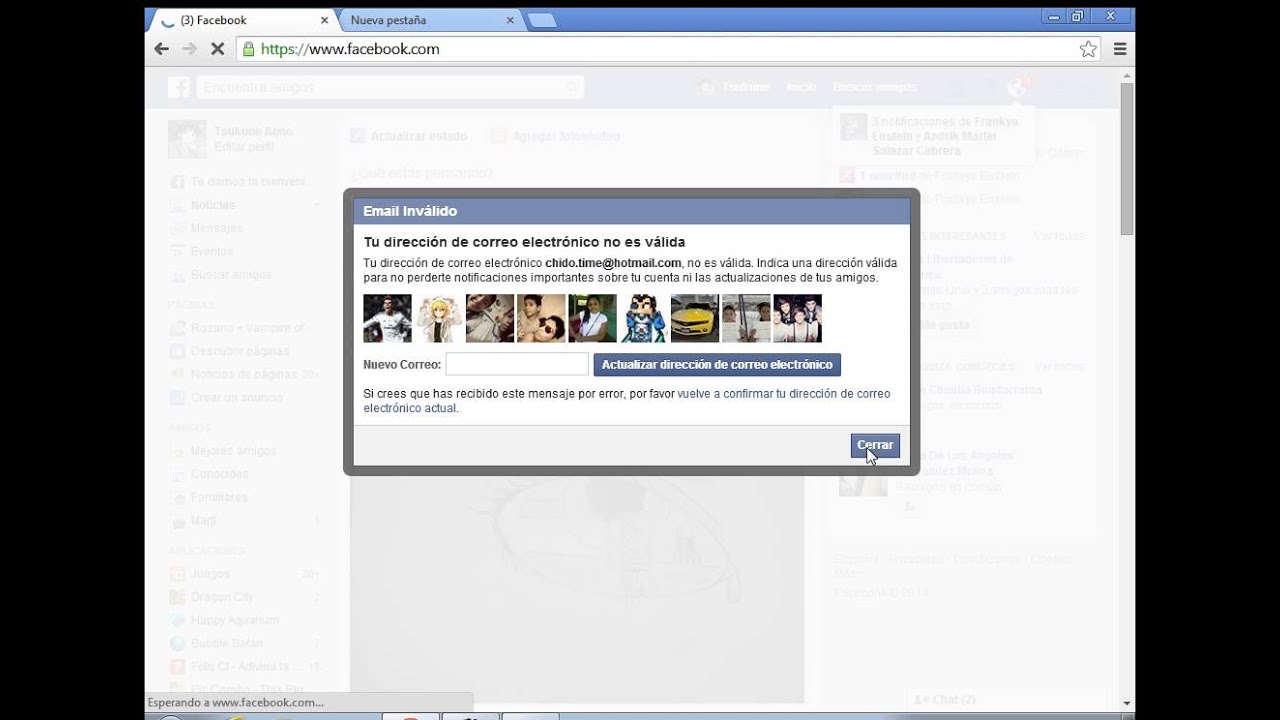The image size is (1280, 720).
Task: Click the scrollbar down arrow
Action: [x=1127, y=702]
